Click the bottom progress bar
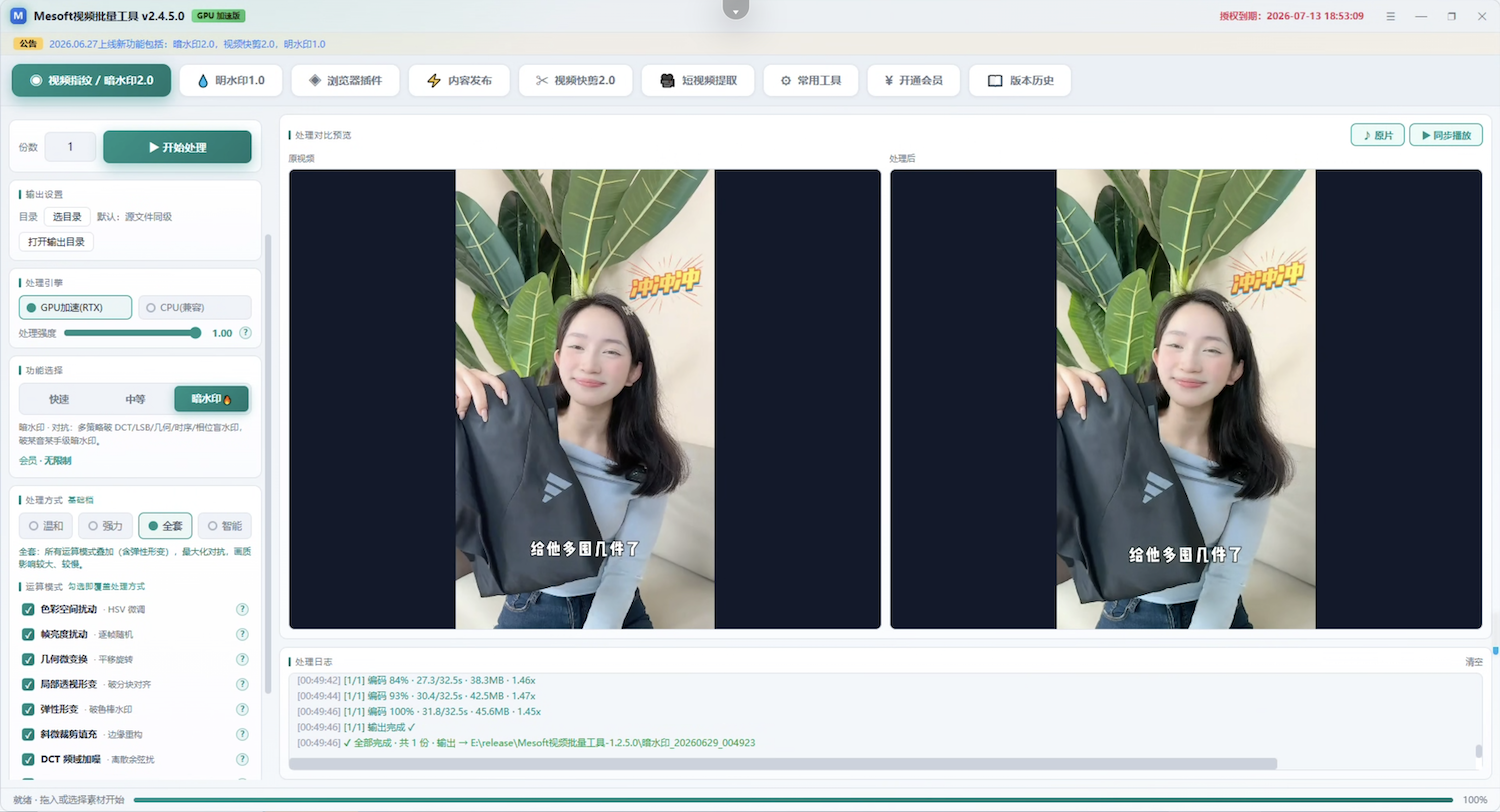This screenshot has width=1500, height=812. (x=793, y=800)
